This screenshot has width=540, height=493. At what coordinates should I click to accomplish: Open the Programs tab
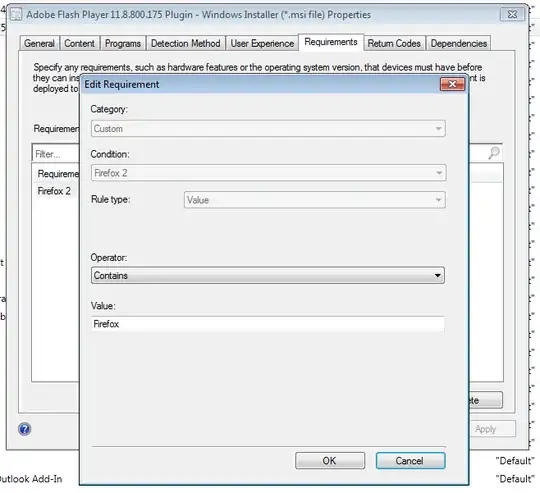pos(123,43)
